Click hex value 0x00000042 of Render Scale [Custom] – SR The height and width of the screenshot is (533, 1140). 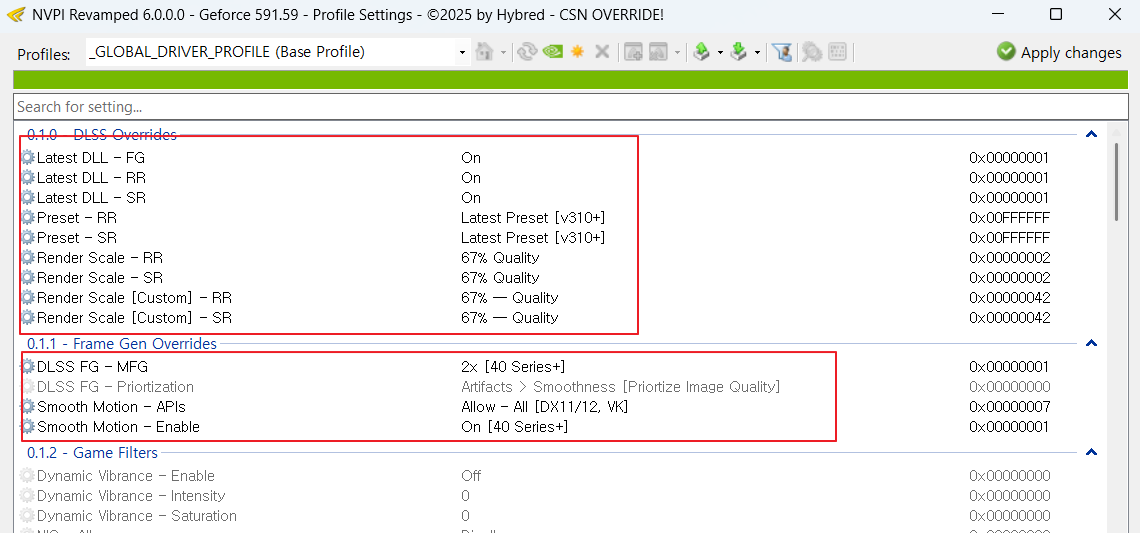tap(1009, 318)
